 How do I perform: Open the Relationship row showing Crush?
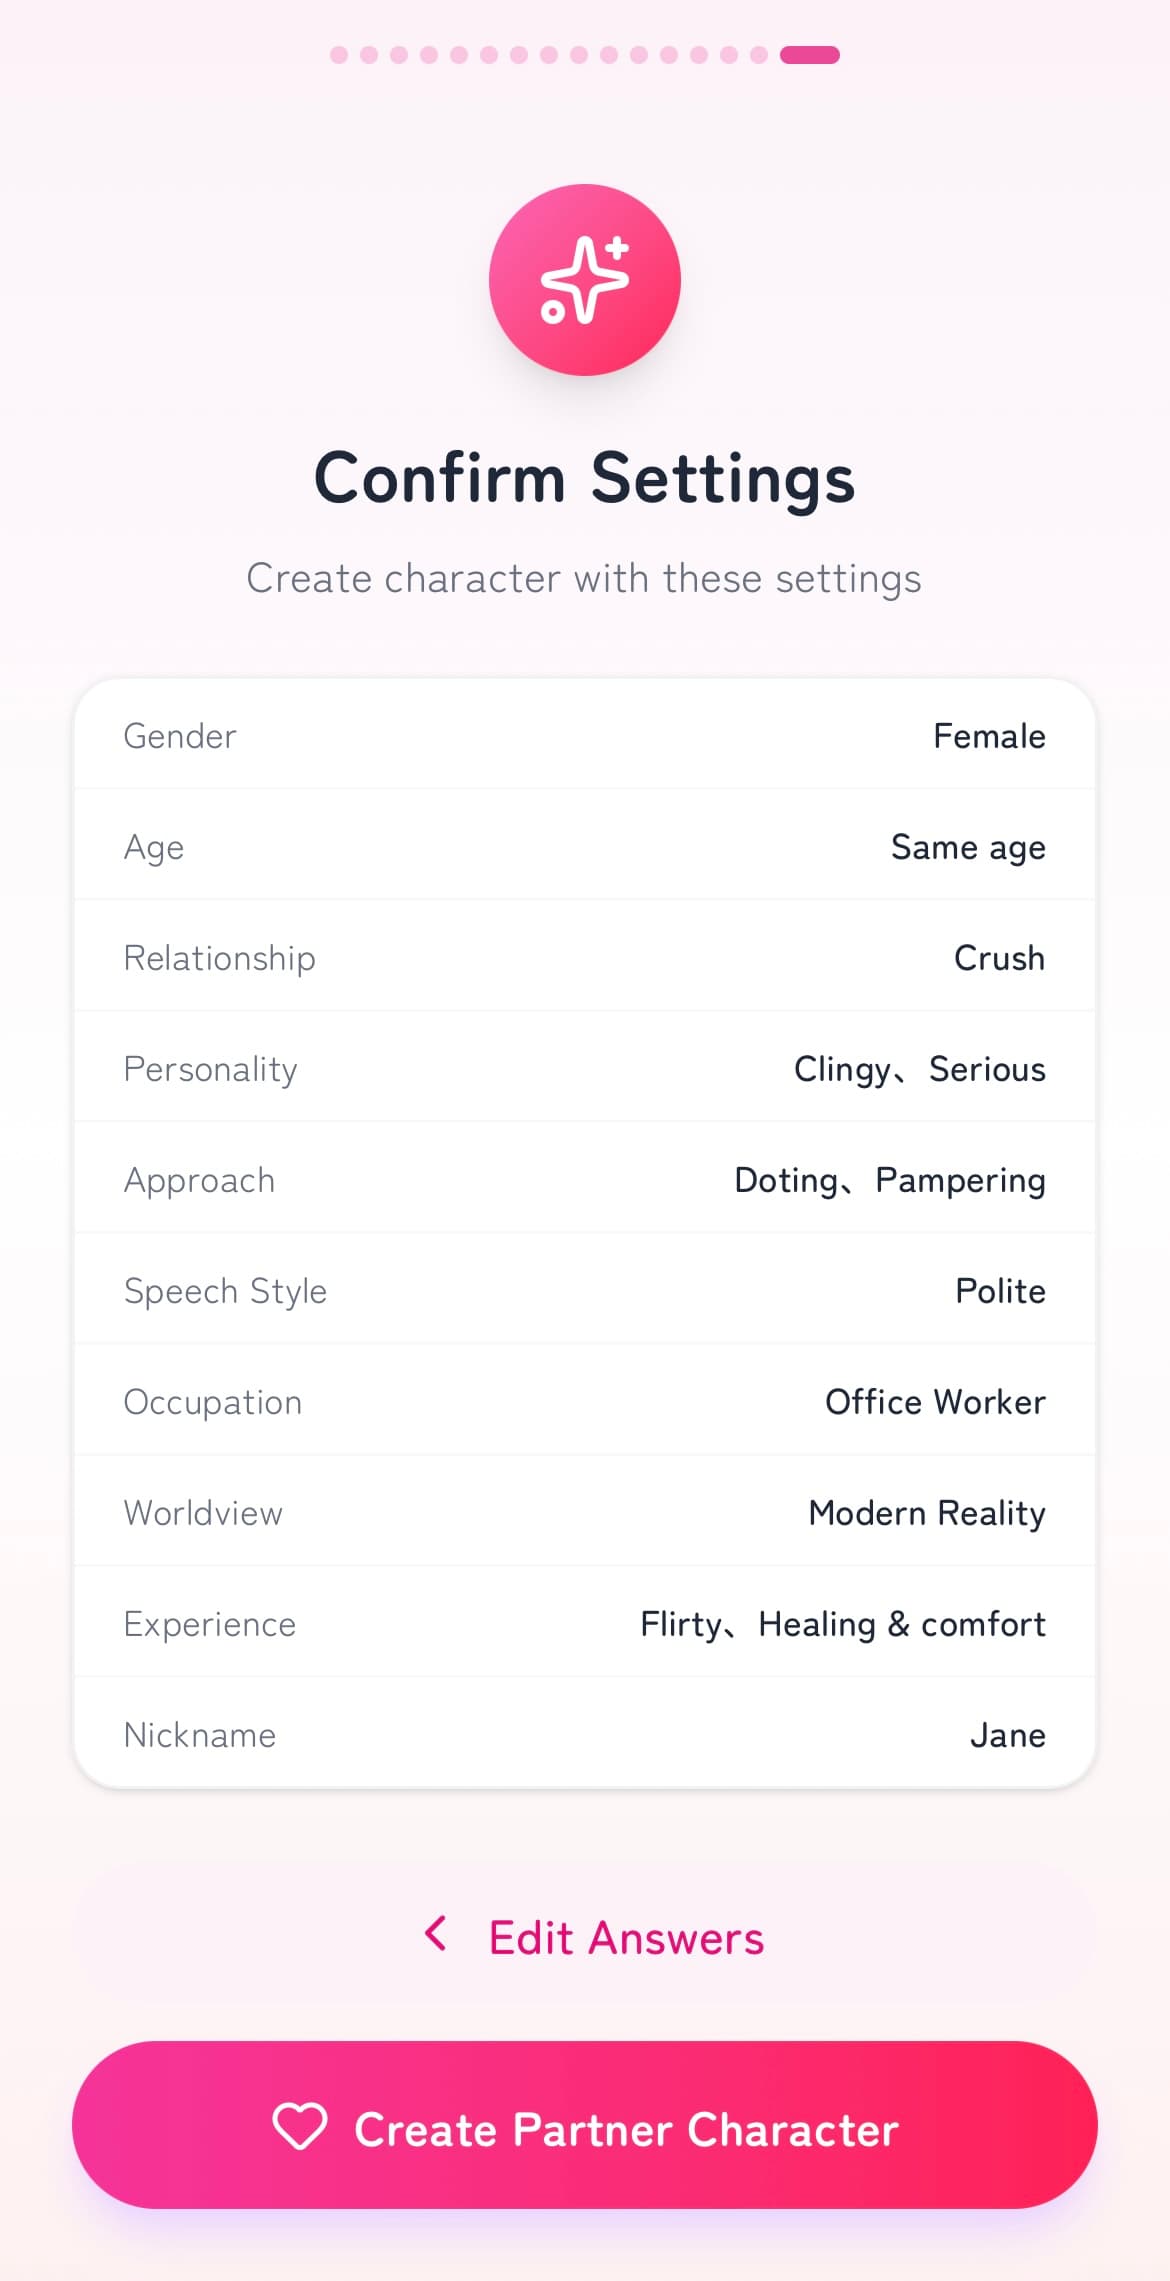click(585, 958)
